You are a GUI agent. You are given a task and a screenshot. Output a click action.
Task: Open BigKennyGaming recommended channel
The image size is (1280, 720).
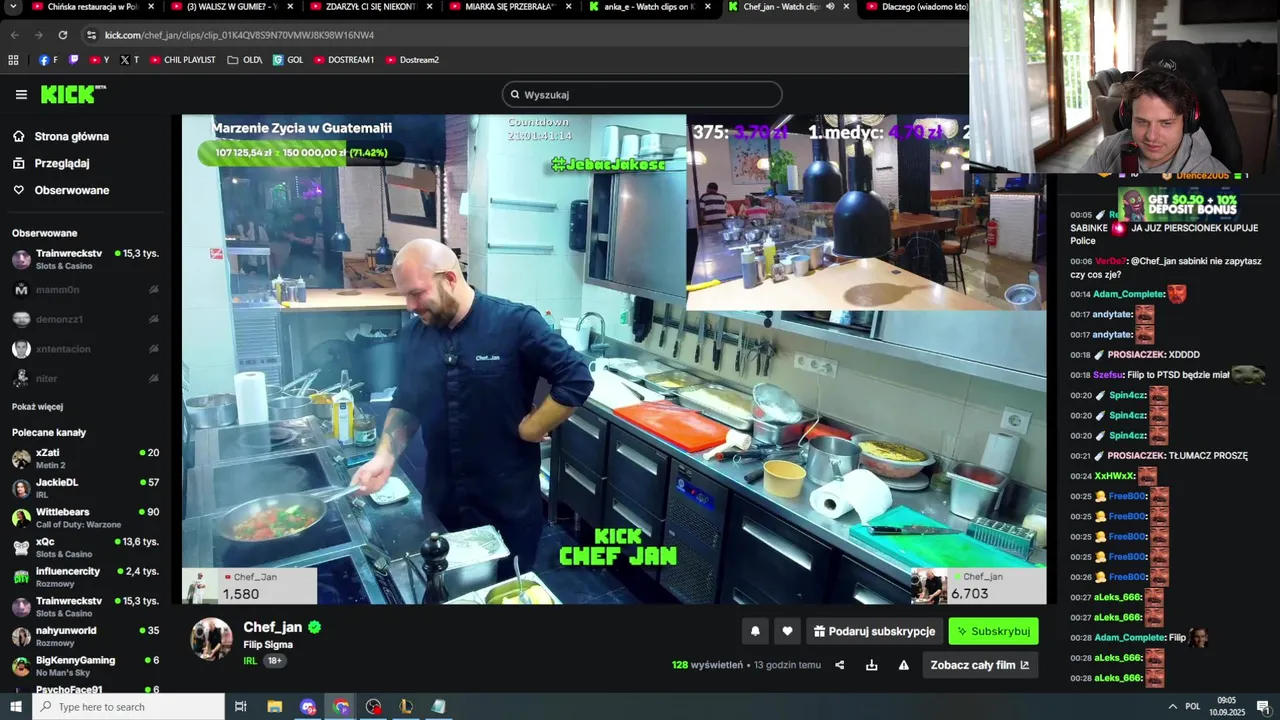tap(85, 666)
